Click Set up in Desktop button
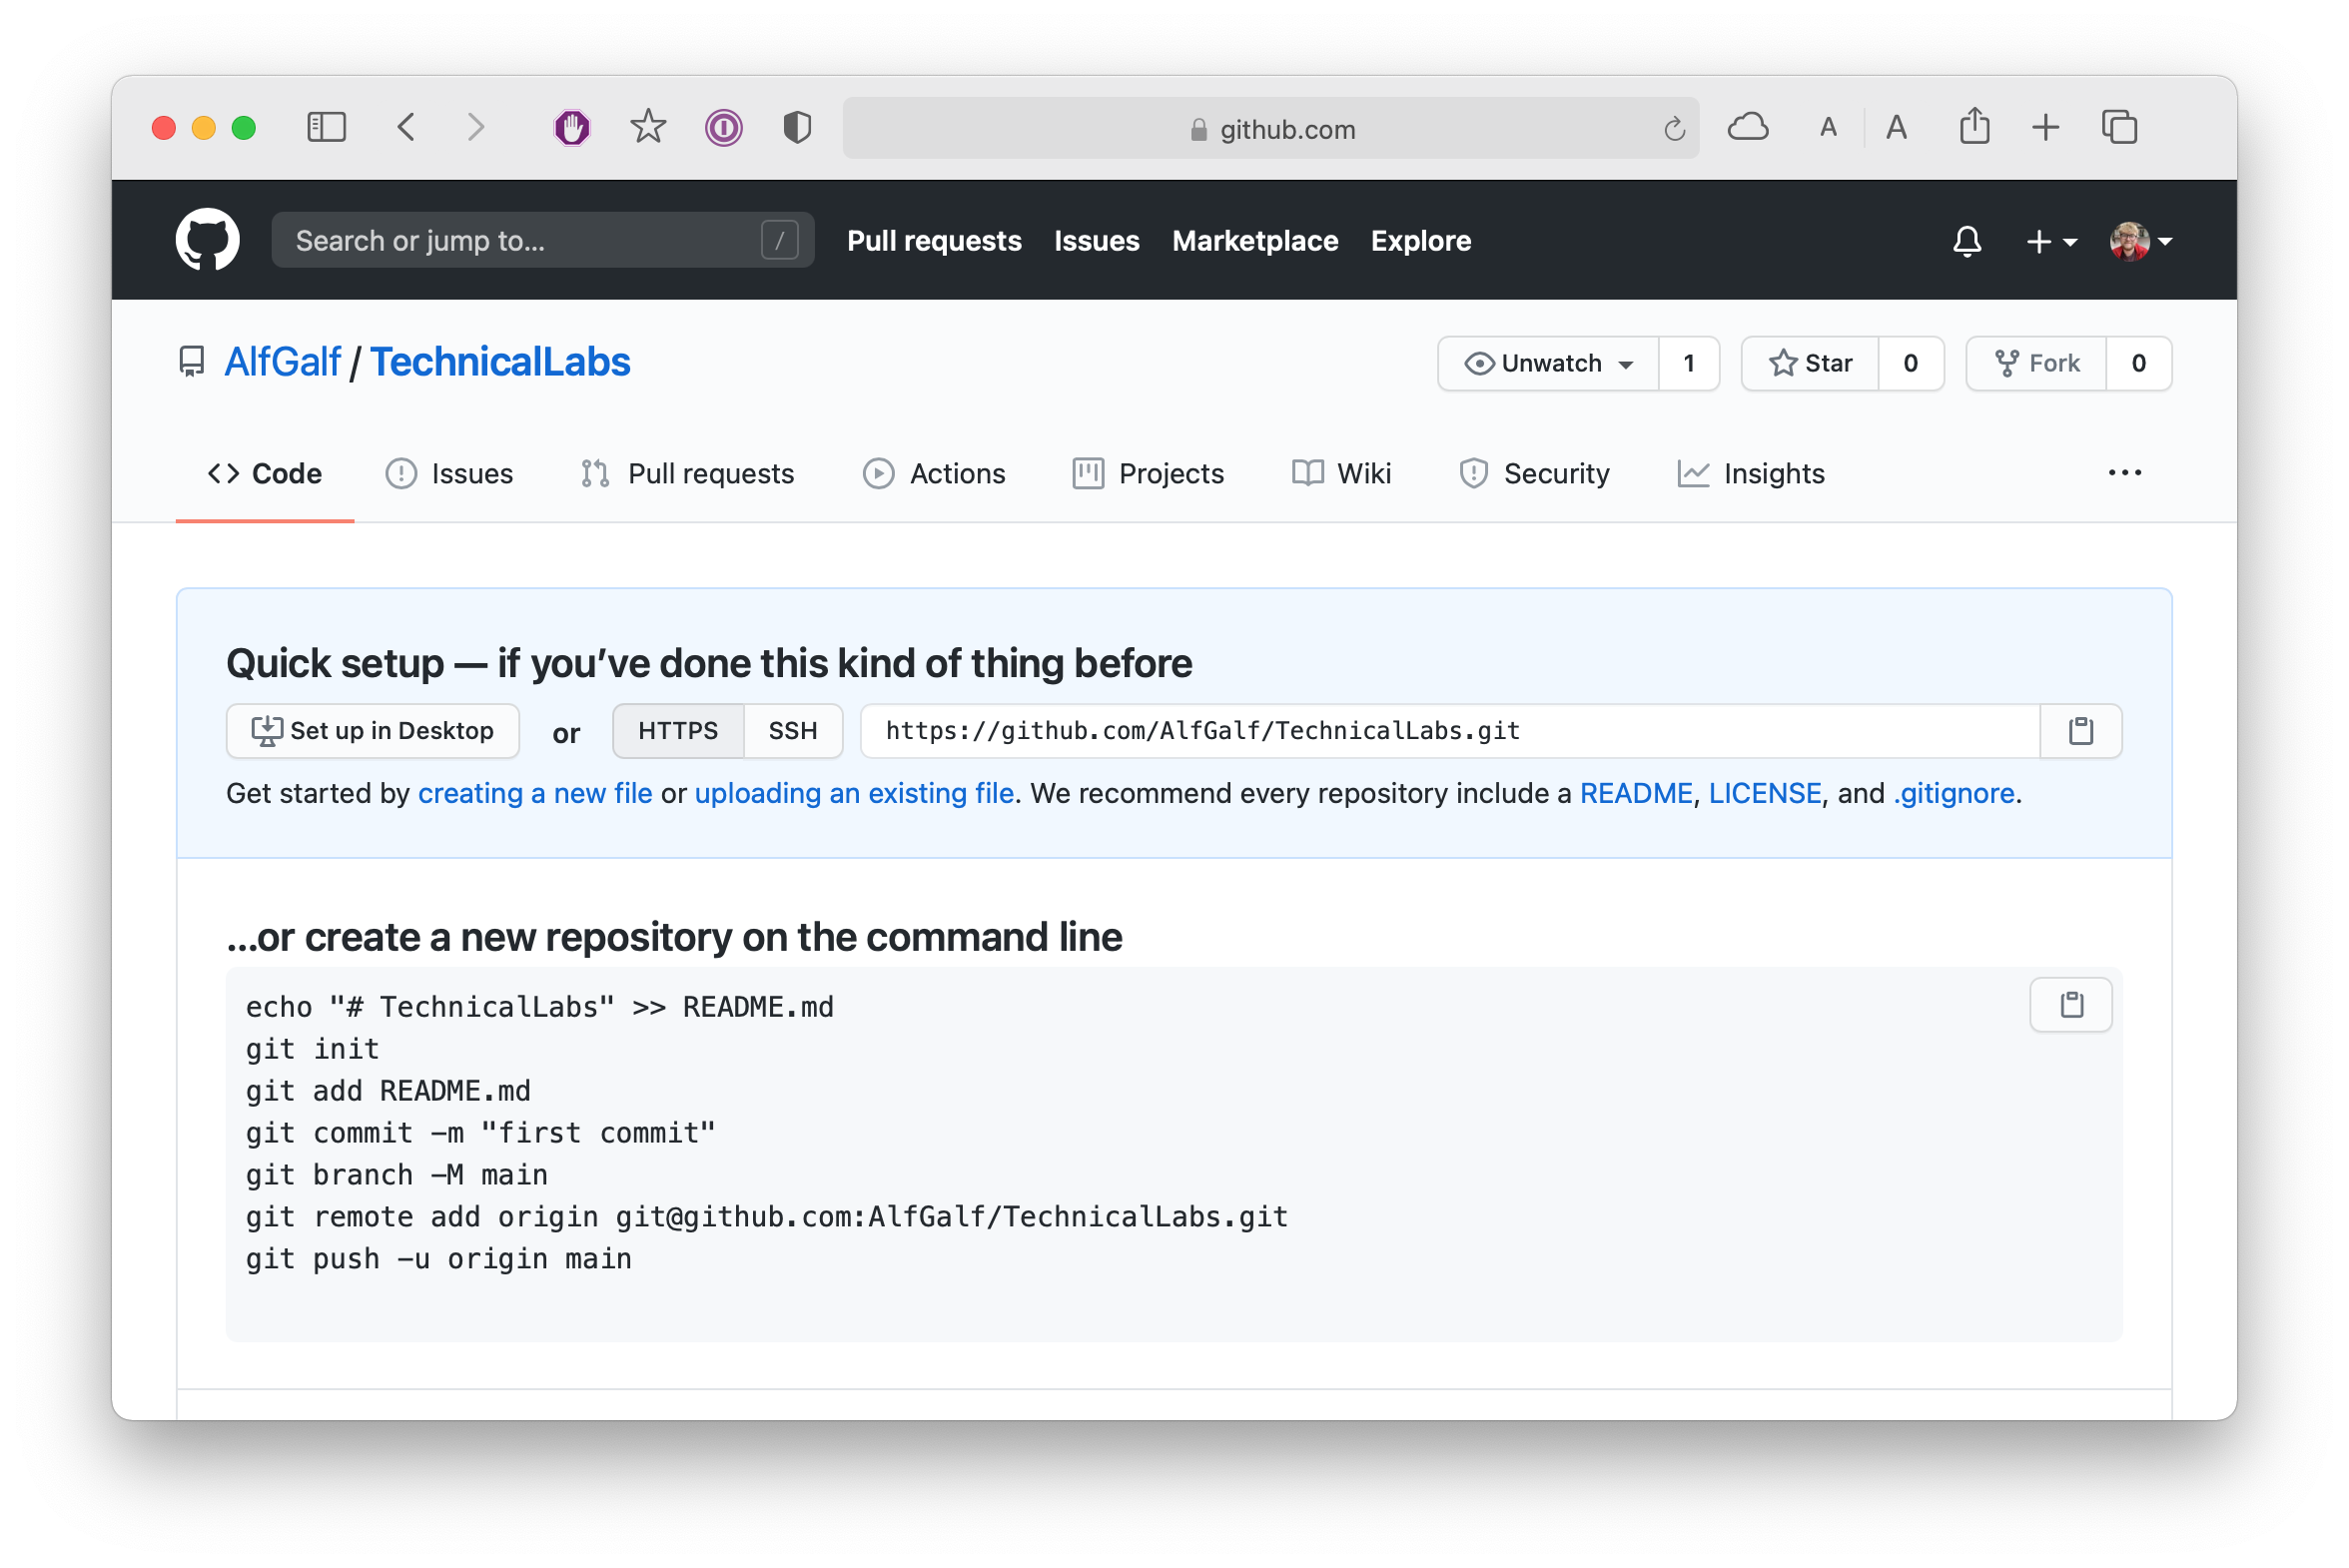 [373, 731]
